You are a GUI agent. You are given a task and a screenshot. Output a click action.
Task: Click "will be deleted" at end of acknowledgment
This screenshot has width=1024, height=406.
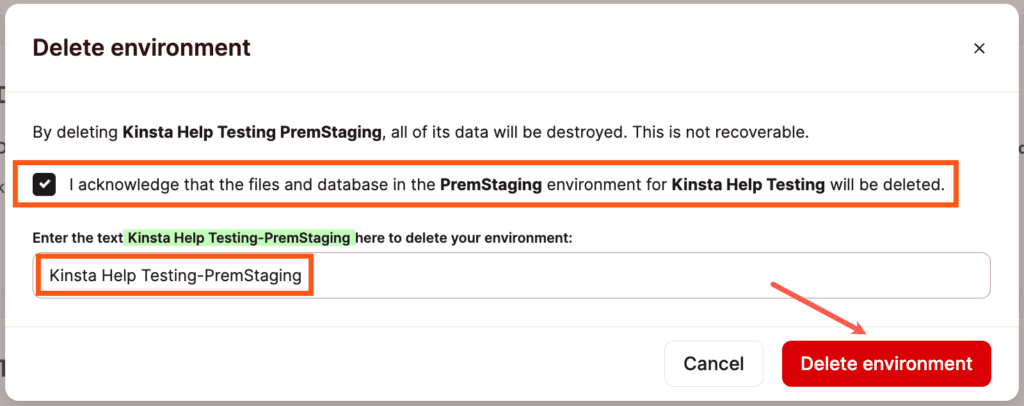click(887, 184)
